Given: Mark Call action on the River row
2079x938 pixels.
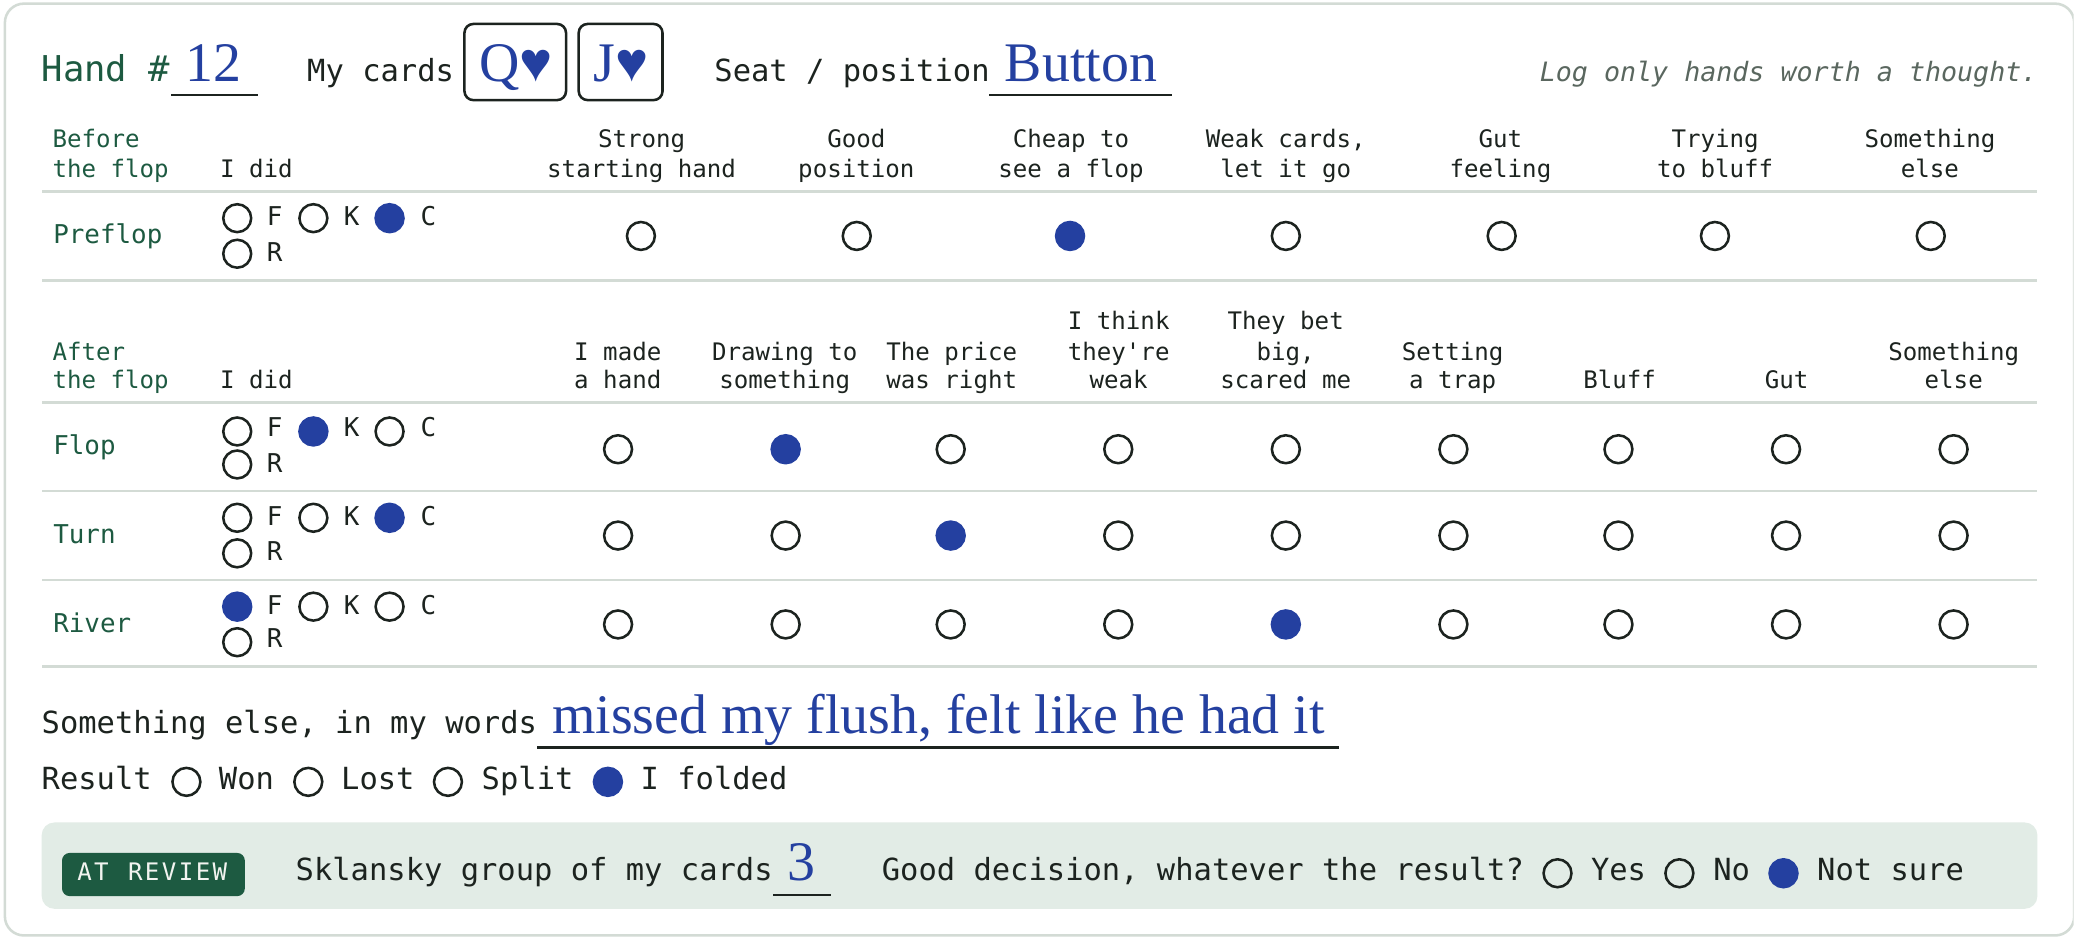Looking at the screenshot, I should (390, 607).
